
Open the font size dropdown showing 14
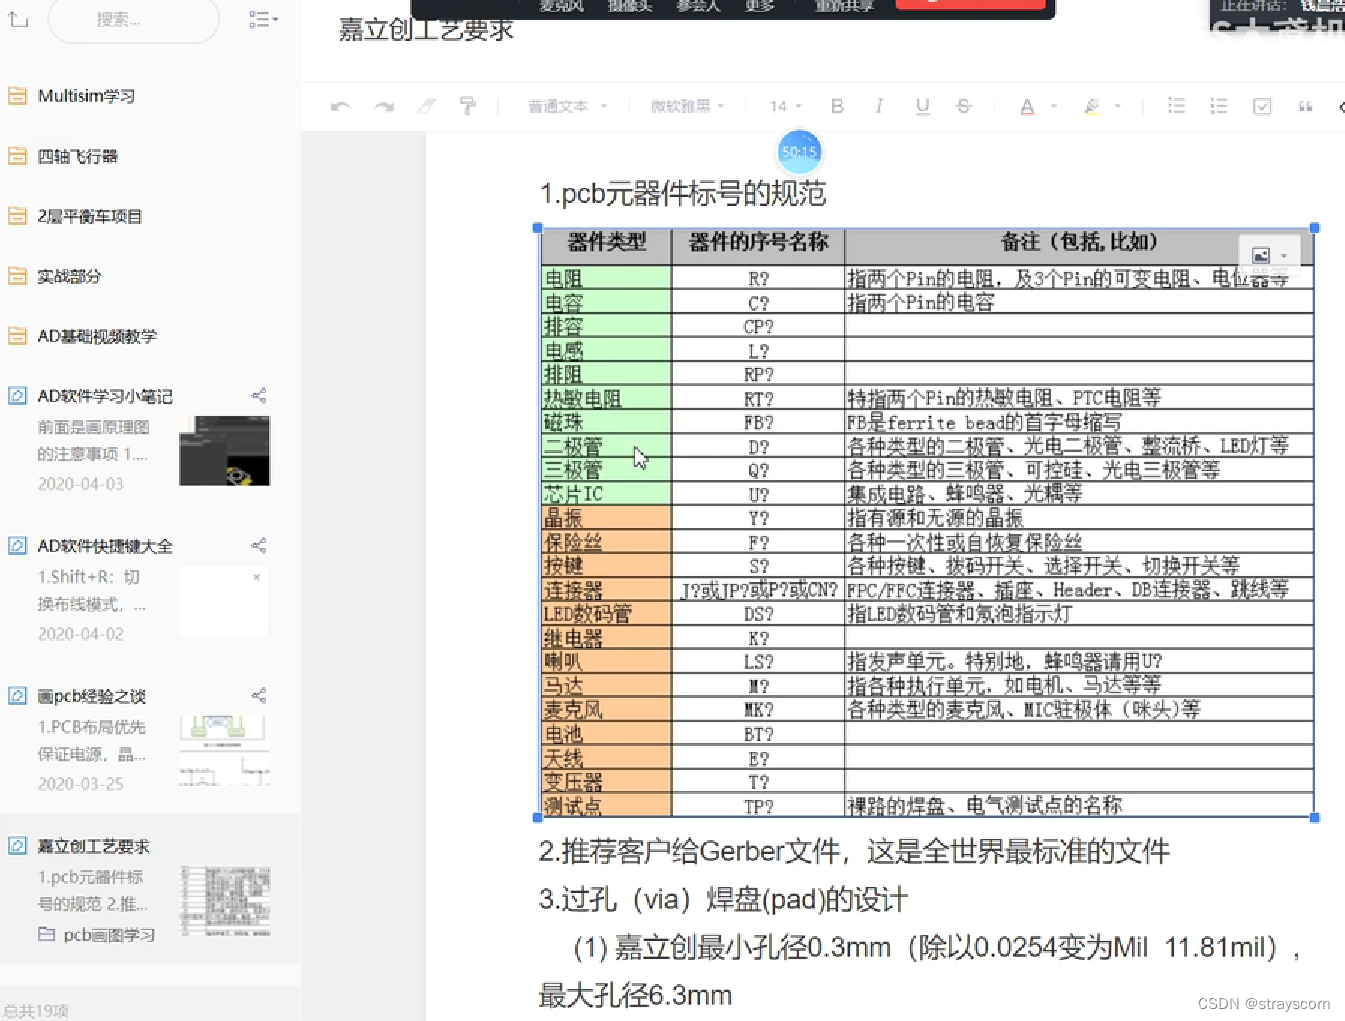pos(785,106)
